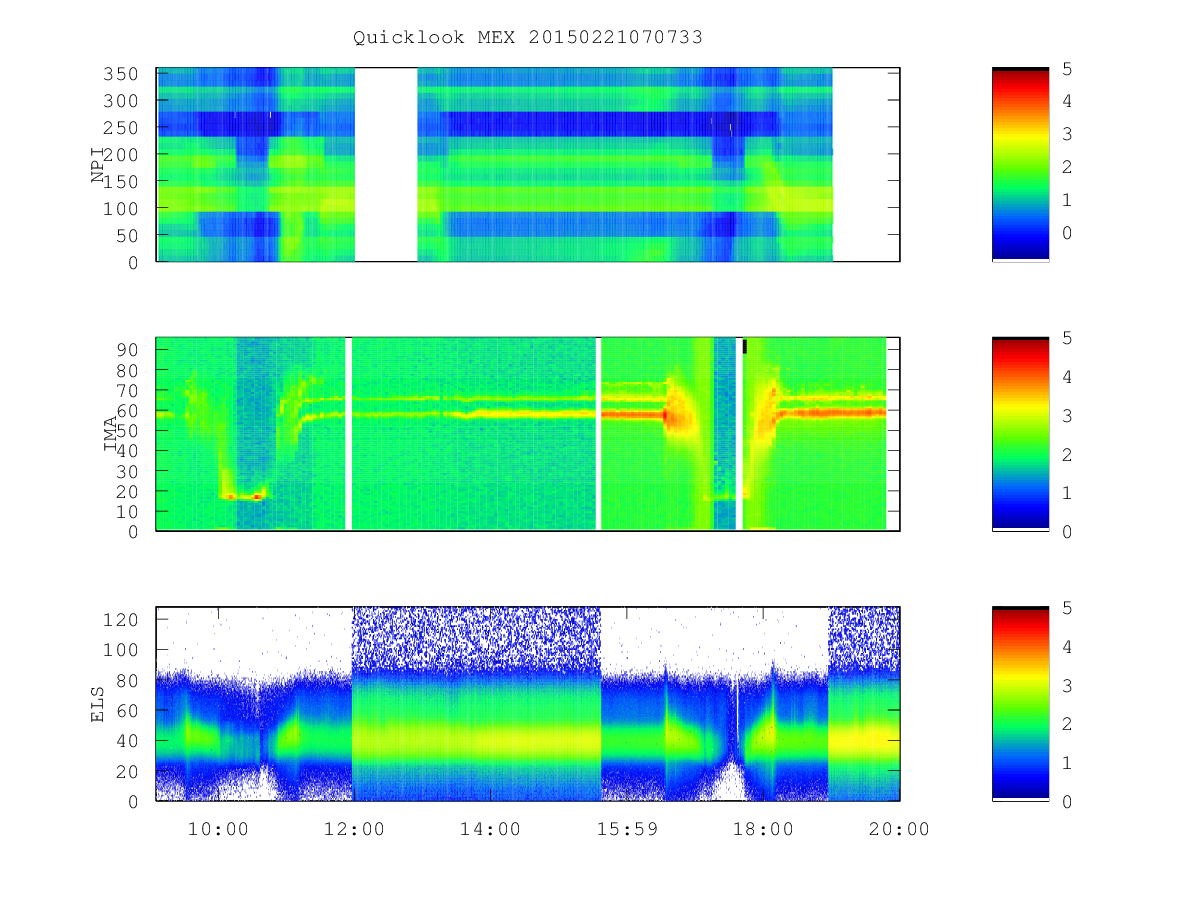Click the 5 label on NPI colorbar

(x=1067, y=68)
